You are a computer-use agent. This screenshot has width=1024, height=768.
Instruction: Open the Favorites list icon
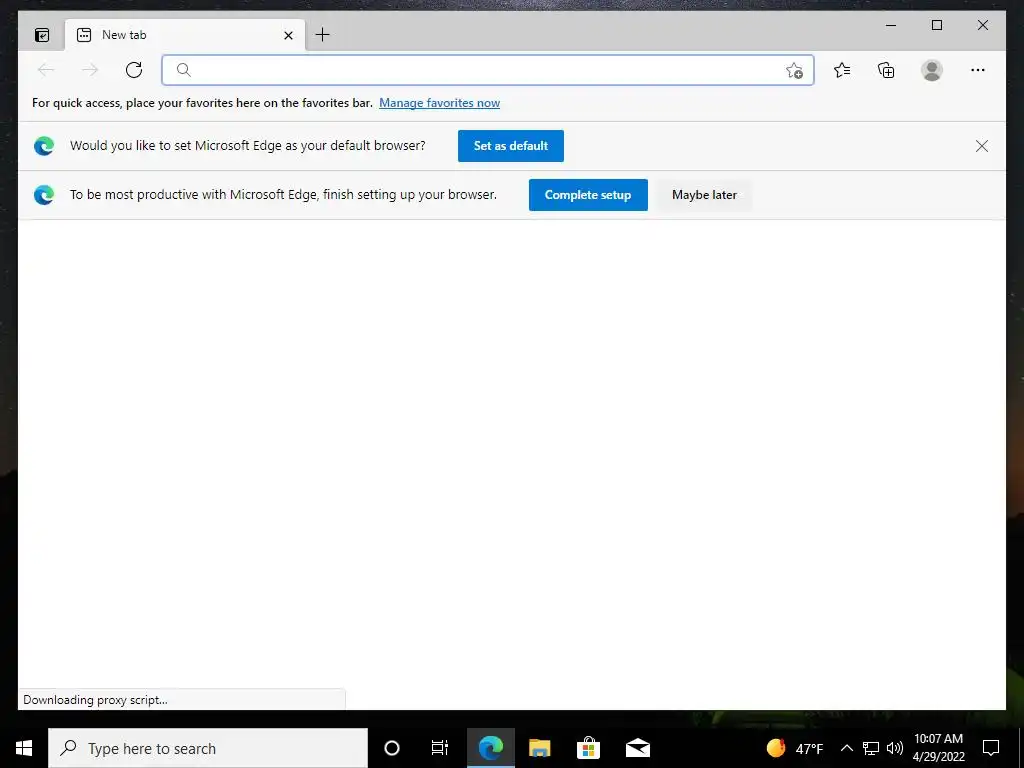[x=842, y=70]
